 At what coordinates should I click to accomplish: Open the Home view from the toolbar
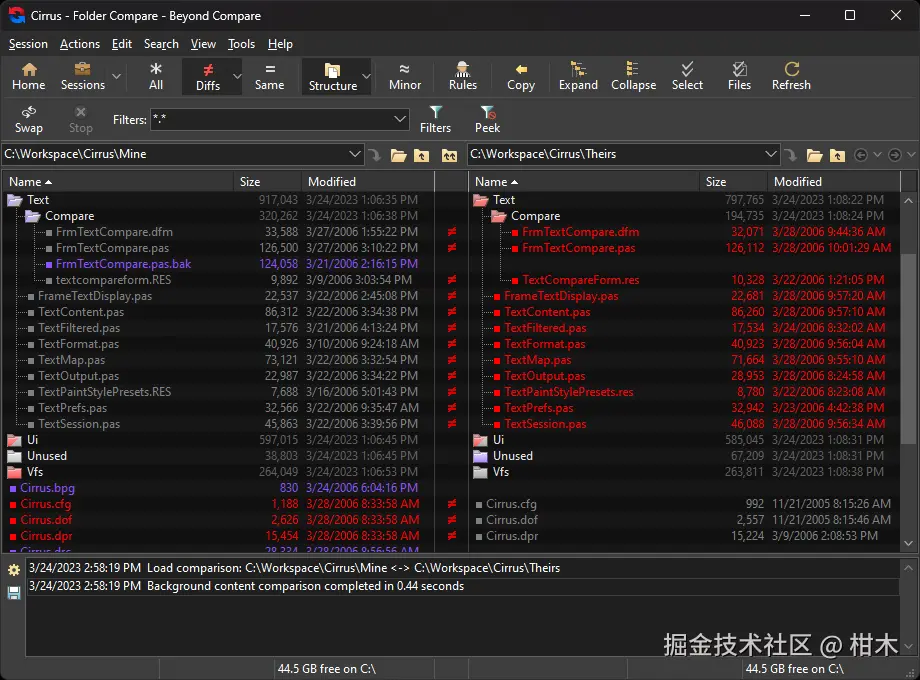click(28, 76)
